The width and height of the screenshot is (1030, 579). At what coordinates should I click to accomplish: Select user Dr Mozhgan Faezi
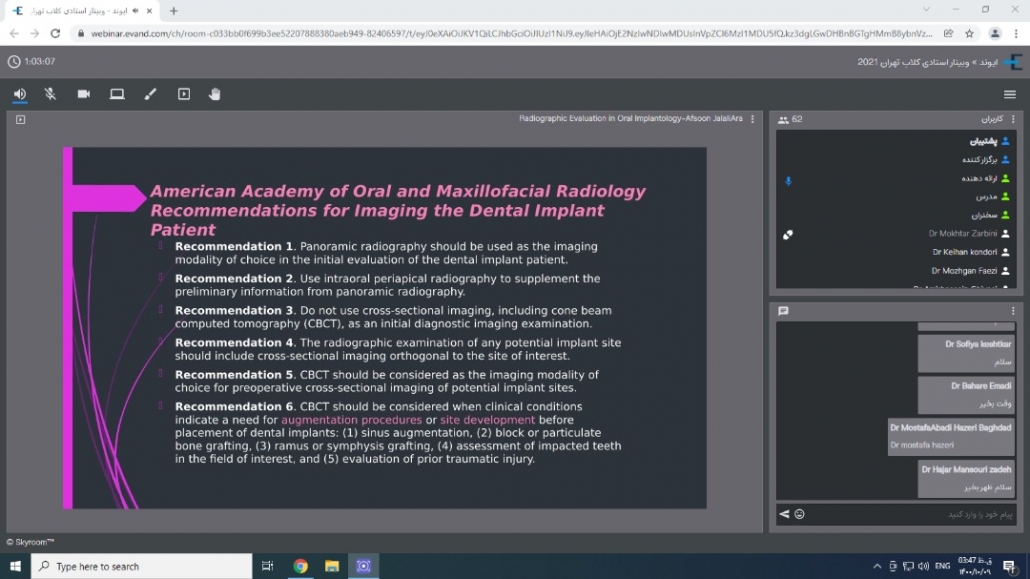[x=970, y=271]
